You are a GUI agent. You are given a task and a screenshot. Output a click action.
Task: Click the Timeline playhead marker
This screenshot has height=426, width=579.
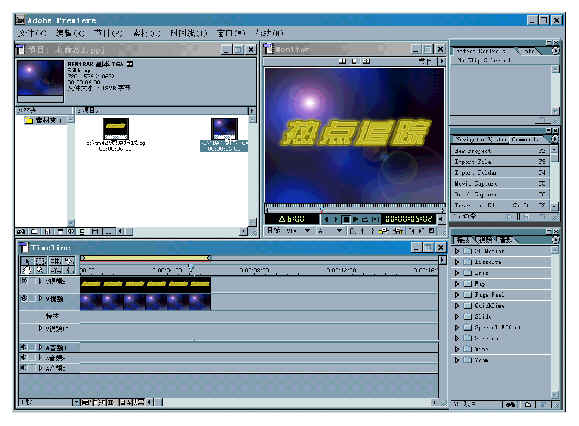pos(191,268)
